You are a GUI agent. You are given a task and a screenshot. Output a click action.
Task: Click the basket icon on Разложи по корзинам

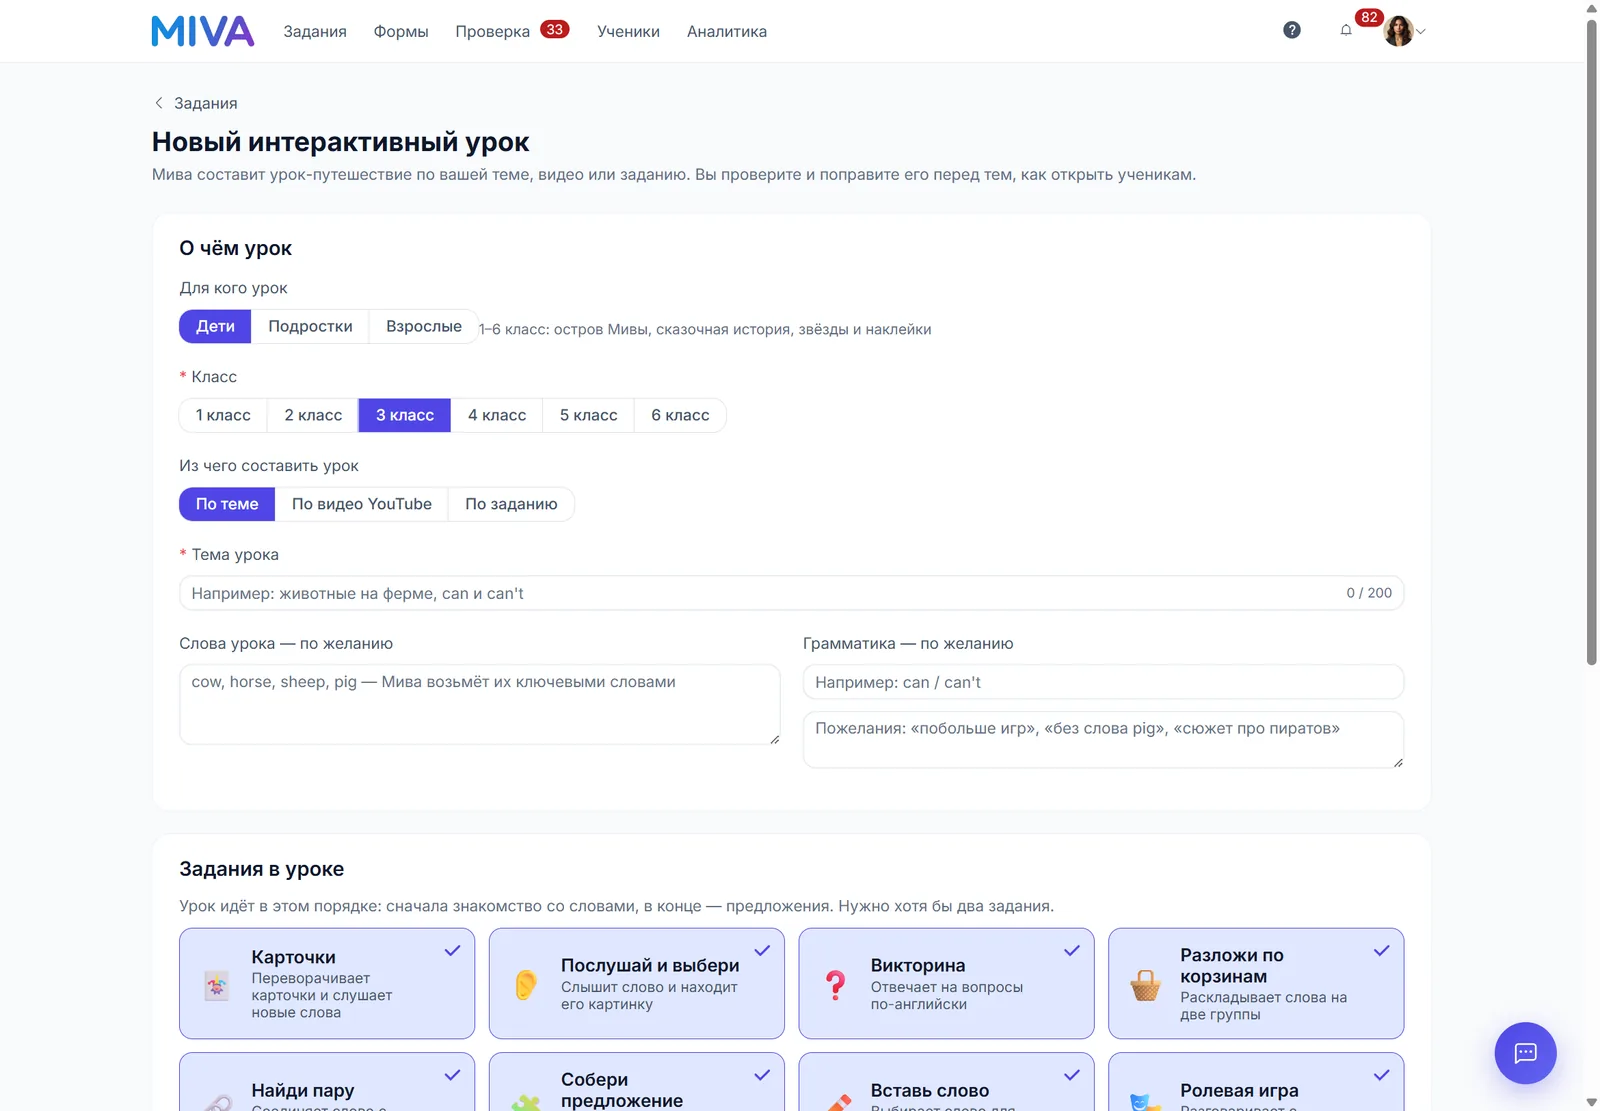pos(1145,985)
